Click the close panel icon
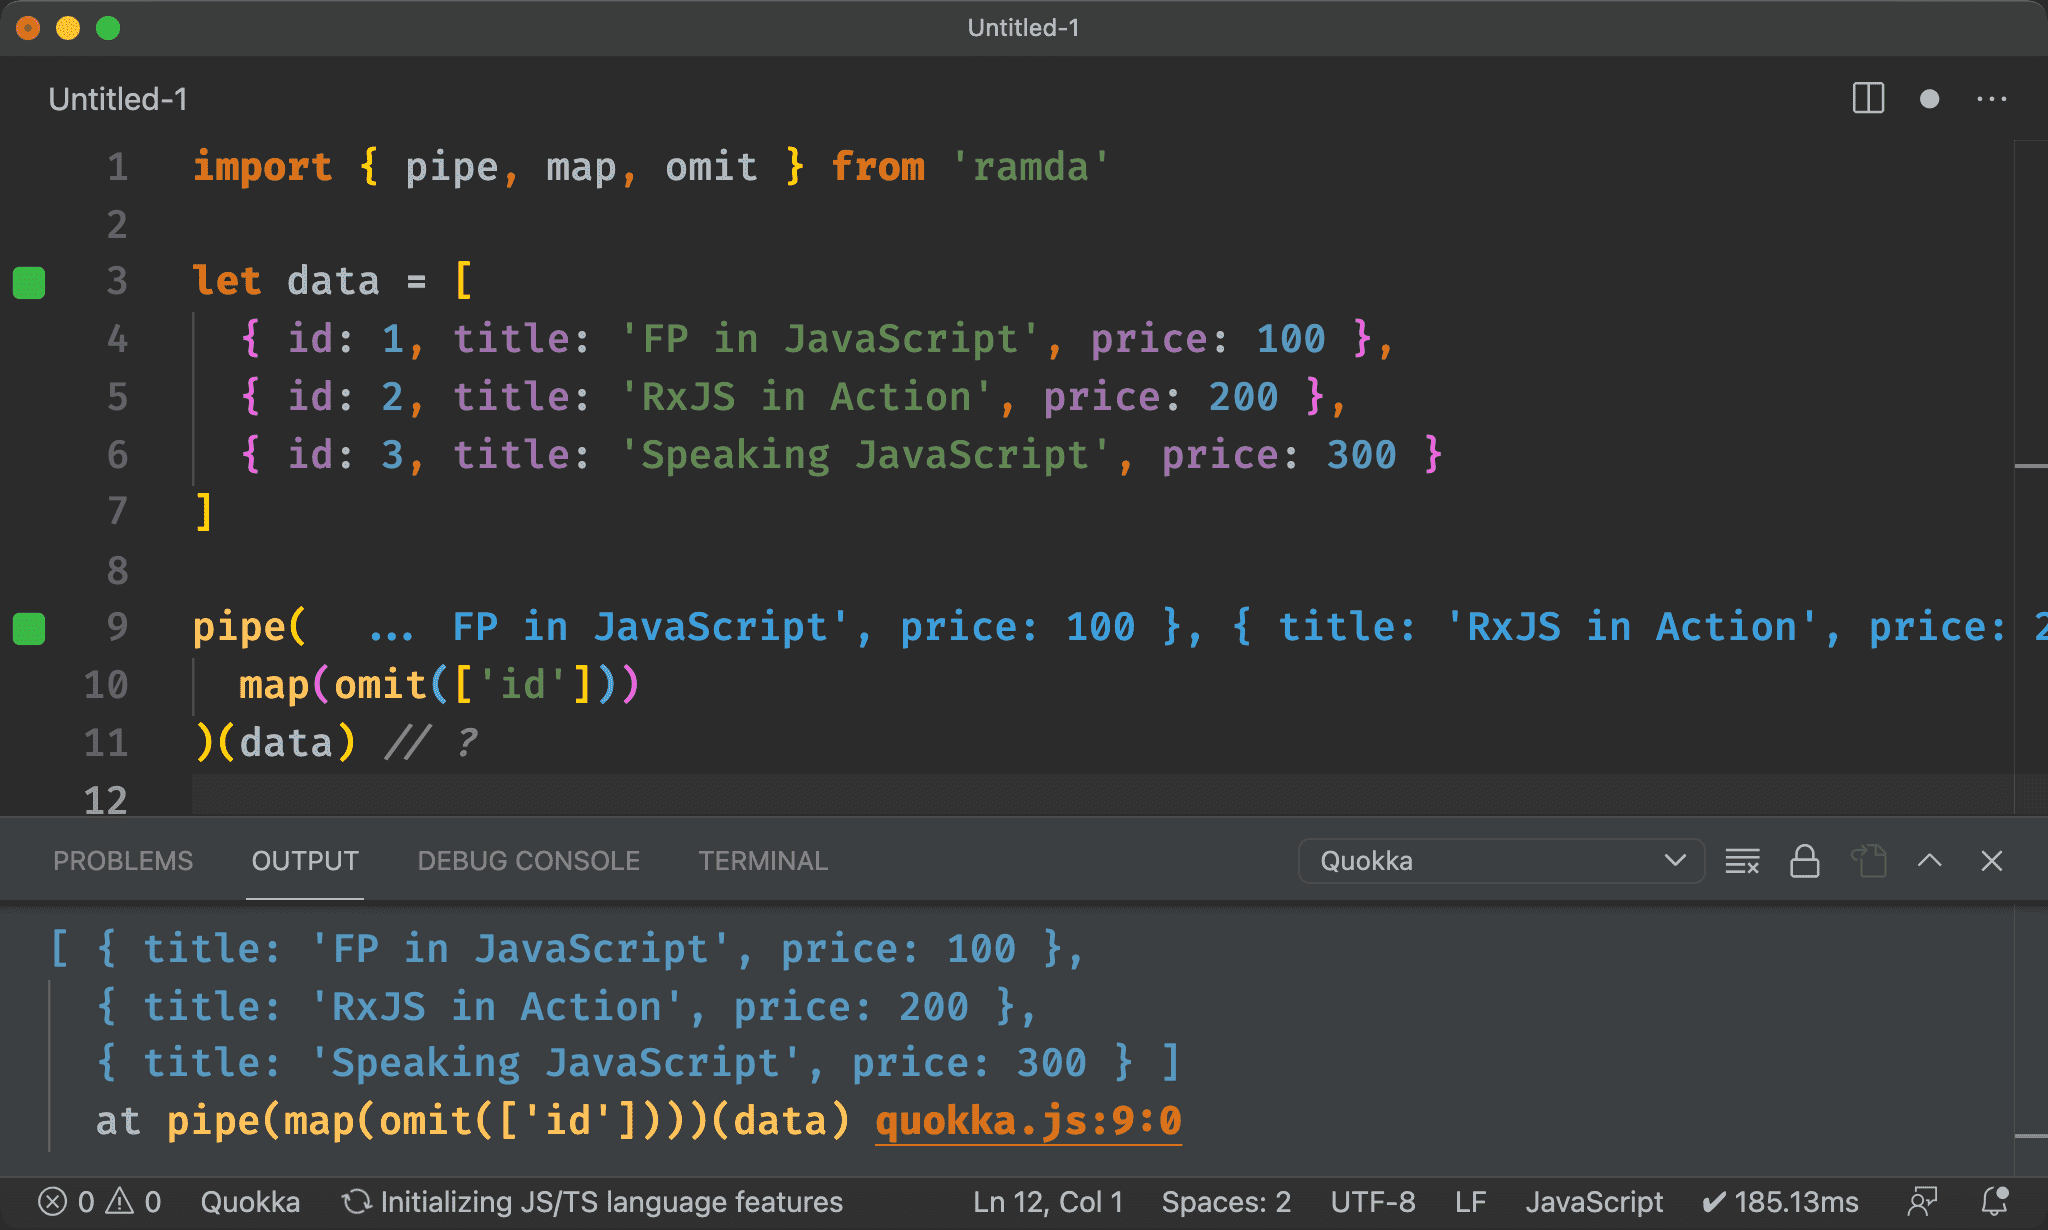 (x=1991, y=860)
